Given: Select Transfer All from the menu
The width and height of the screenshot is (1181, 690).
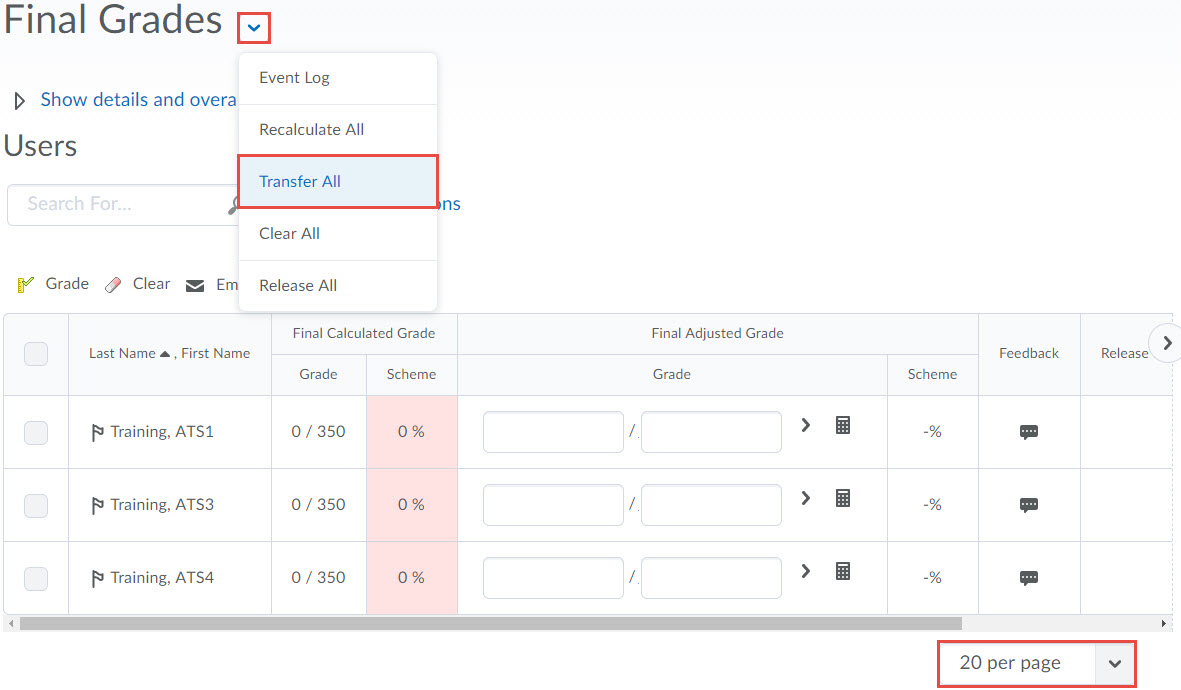Looking at the screenshot, I should click(x=300, y=182).
